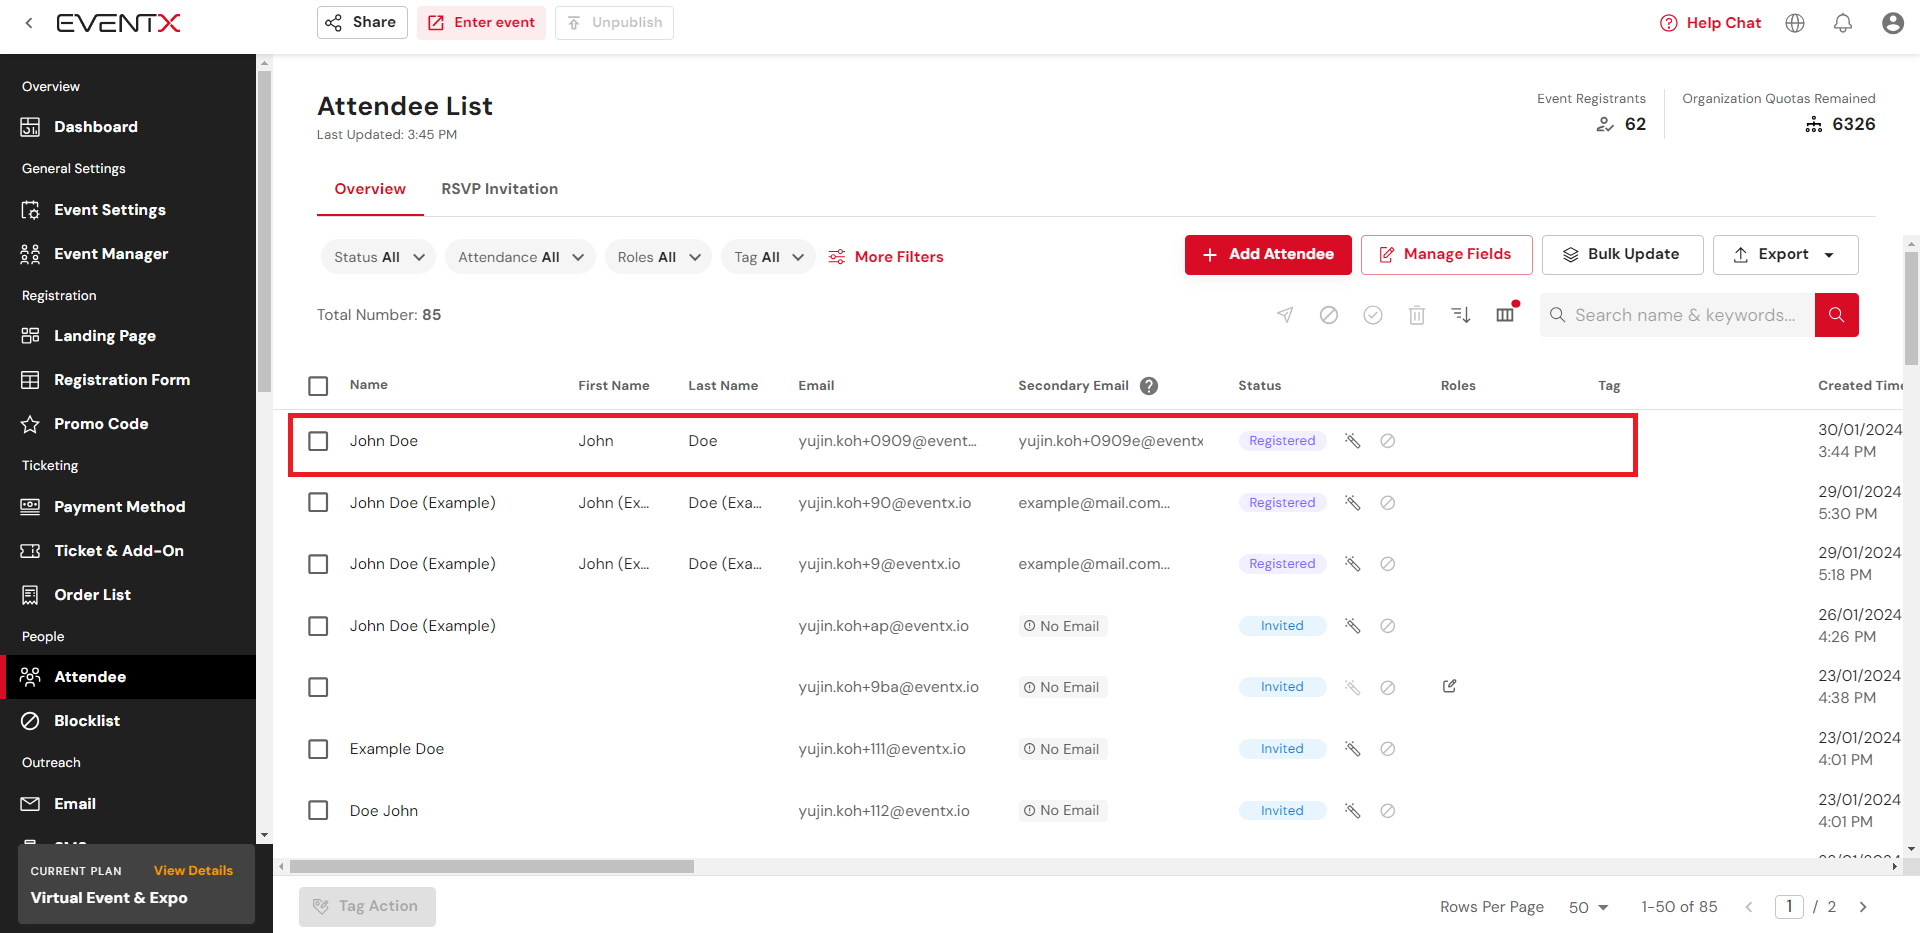Screen dimensions: 1920x933
Task: Click the sort order toolbar icon
Action: click(x=1461, y=315)
